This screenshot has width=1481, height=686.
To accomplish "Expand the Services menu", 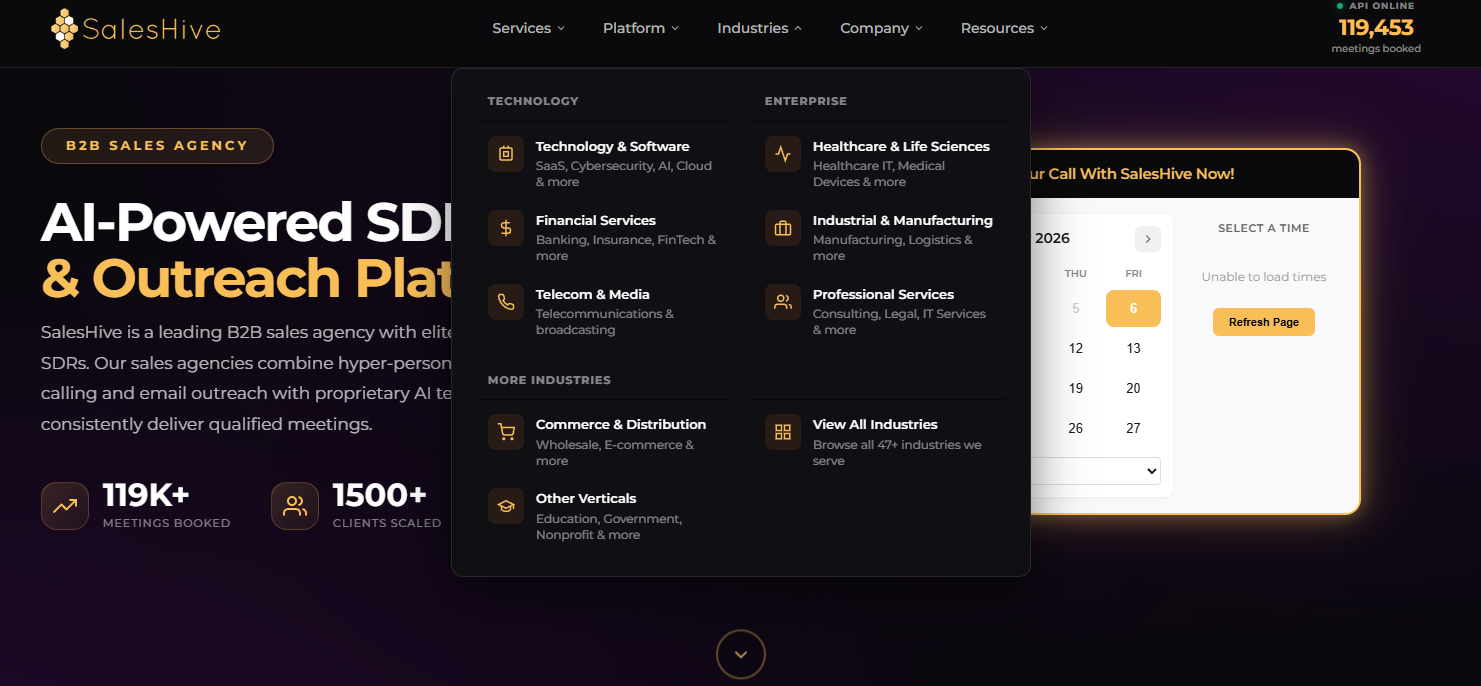I will coord(528,28).
